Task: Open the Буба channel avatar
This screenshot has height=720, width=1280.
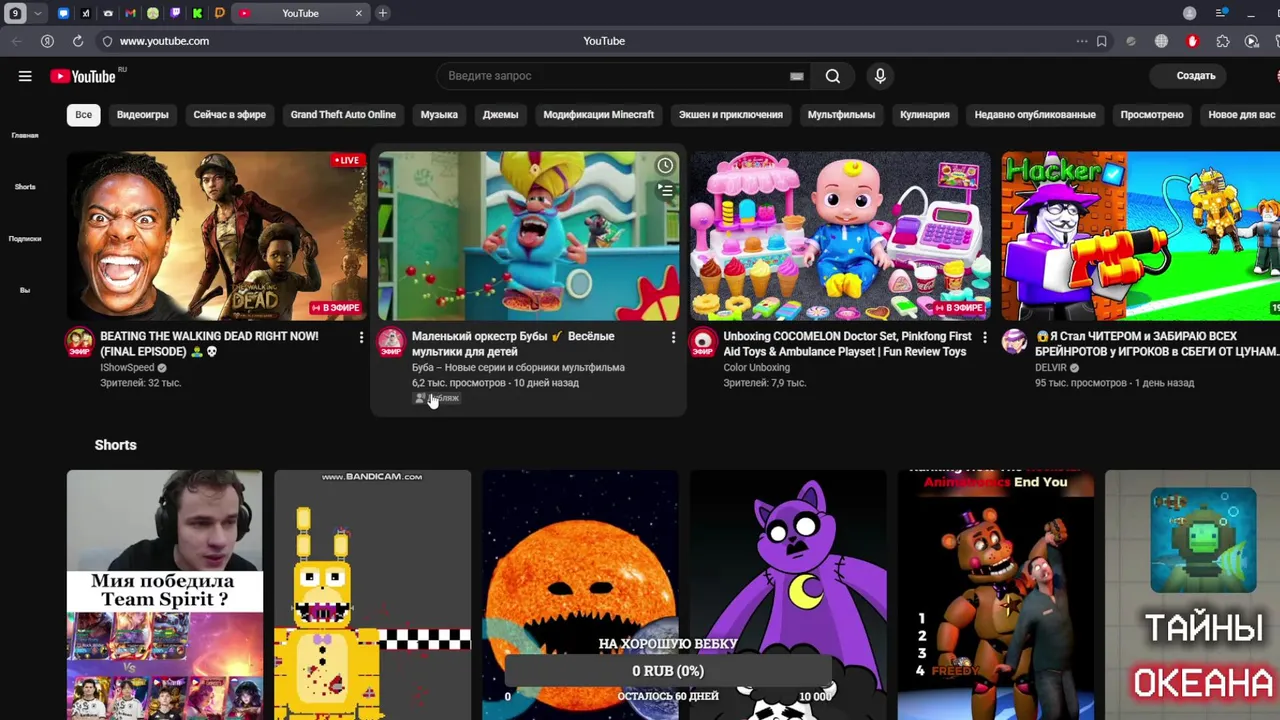Action: [x=391, y=342]
